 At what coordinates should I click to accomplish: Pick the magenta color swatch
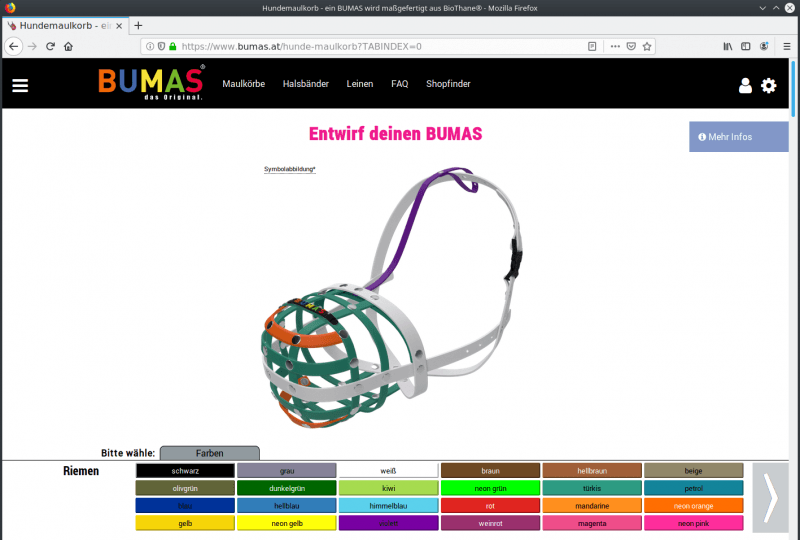tap(592, 523)
